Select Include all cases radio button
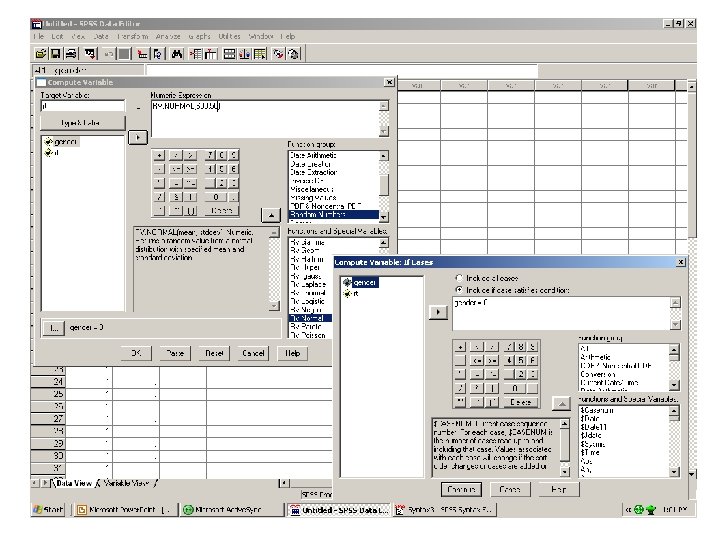Viewport: 720px width, 540px height. [x=459, y=278]
